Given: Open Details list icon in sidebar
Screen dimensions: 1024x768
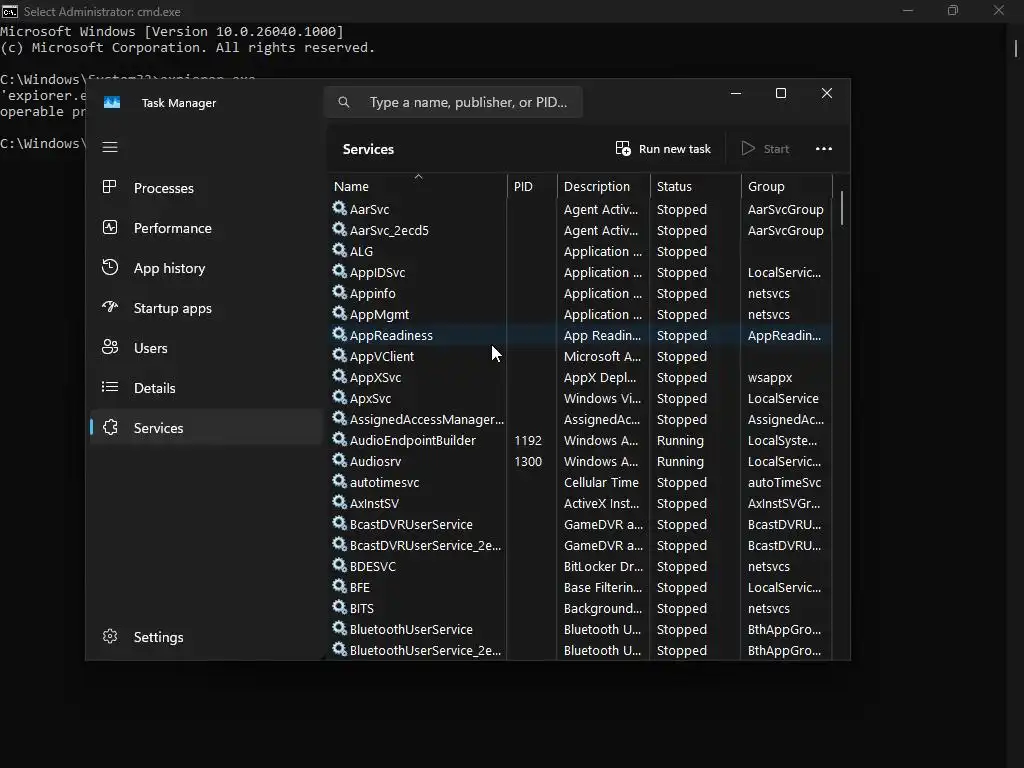Looking at the screenshot, I should [110, 388].
